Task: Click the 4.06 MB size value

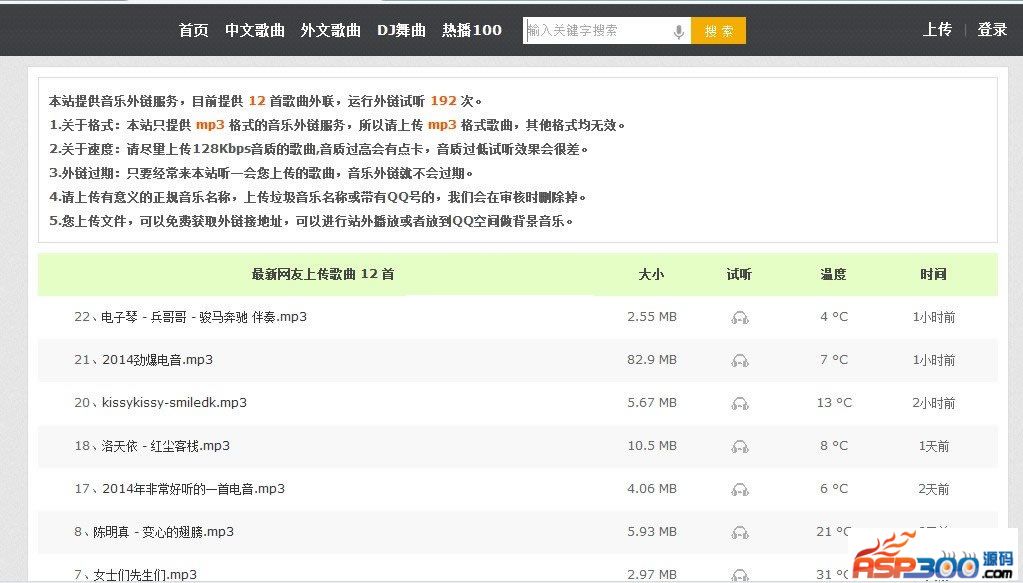Action: coord(652,489)
